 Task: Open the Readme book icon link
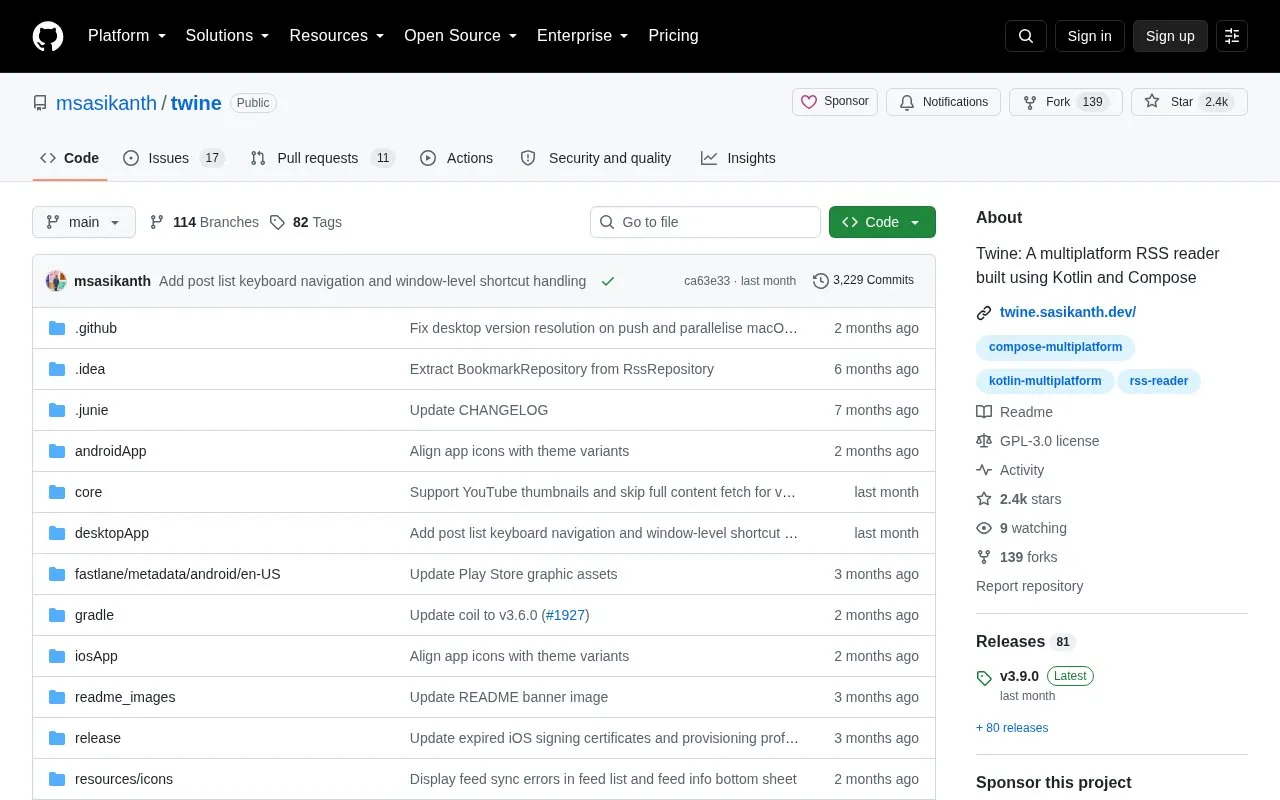[x=984, y=412]
